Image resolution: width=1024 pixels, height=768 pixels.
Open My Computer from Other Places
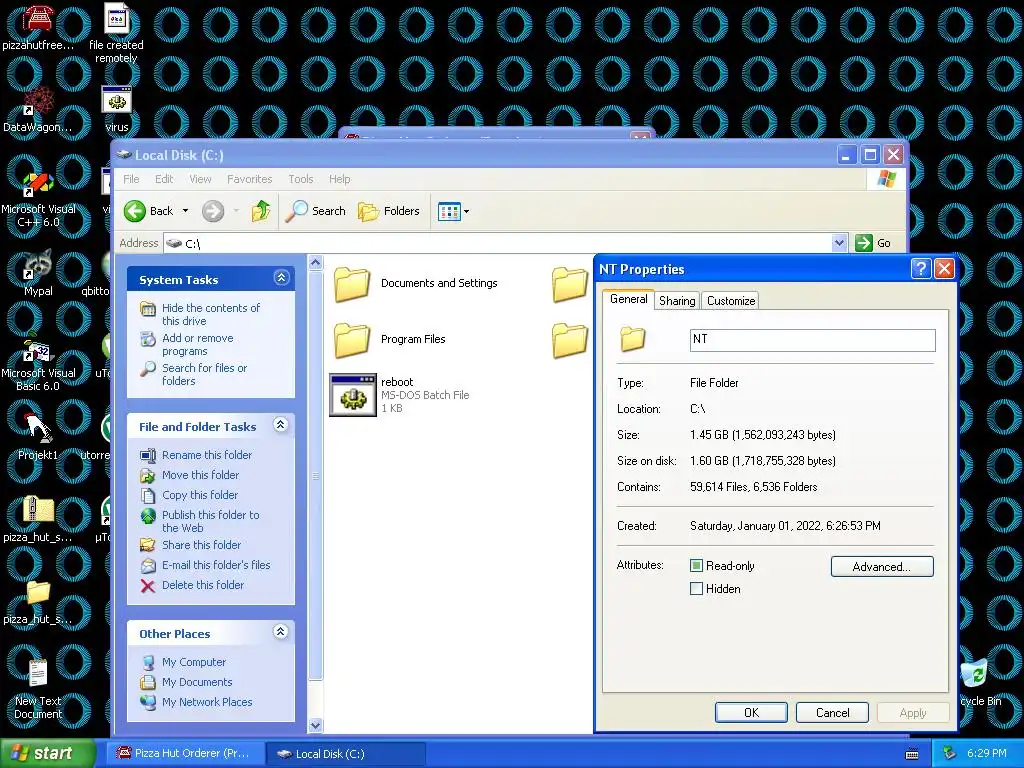pos(193,662)
